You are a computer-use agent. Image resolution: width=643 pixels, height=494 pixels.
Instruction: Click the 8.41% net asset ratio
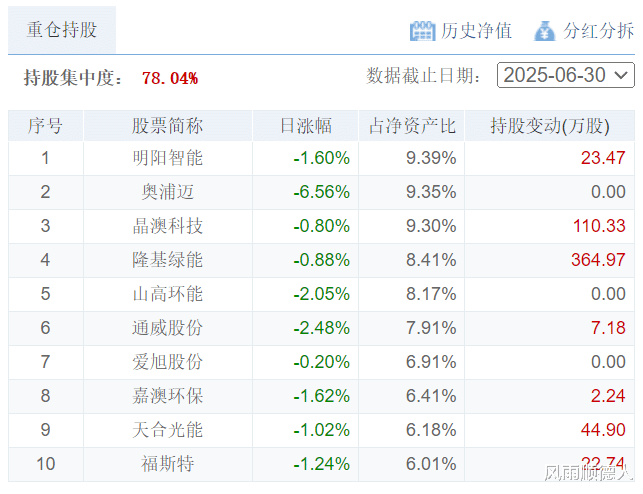pos(431,260)
